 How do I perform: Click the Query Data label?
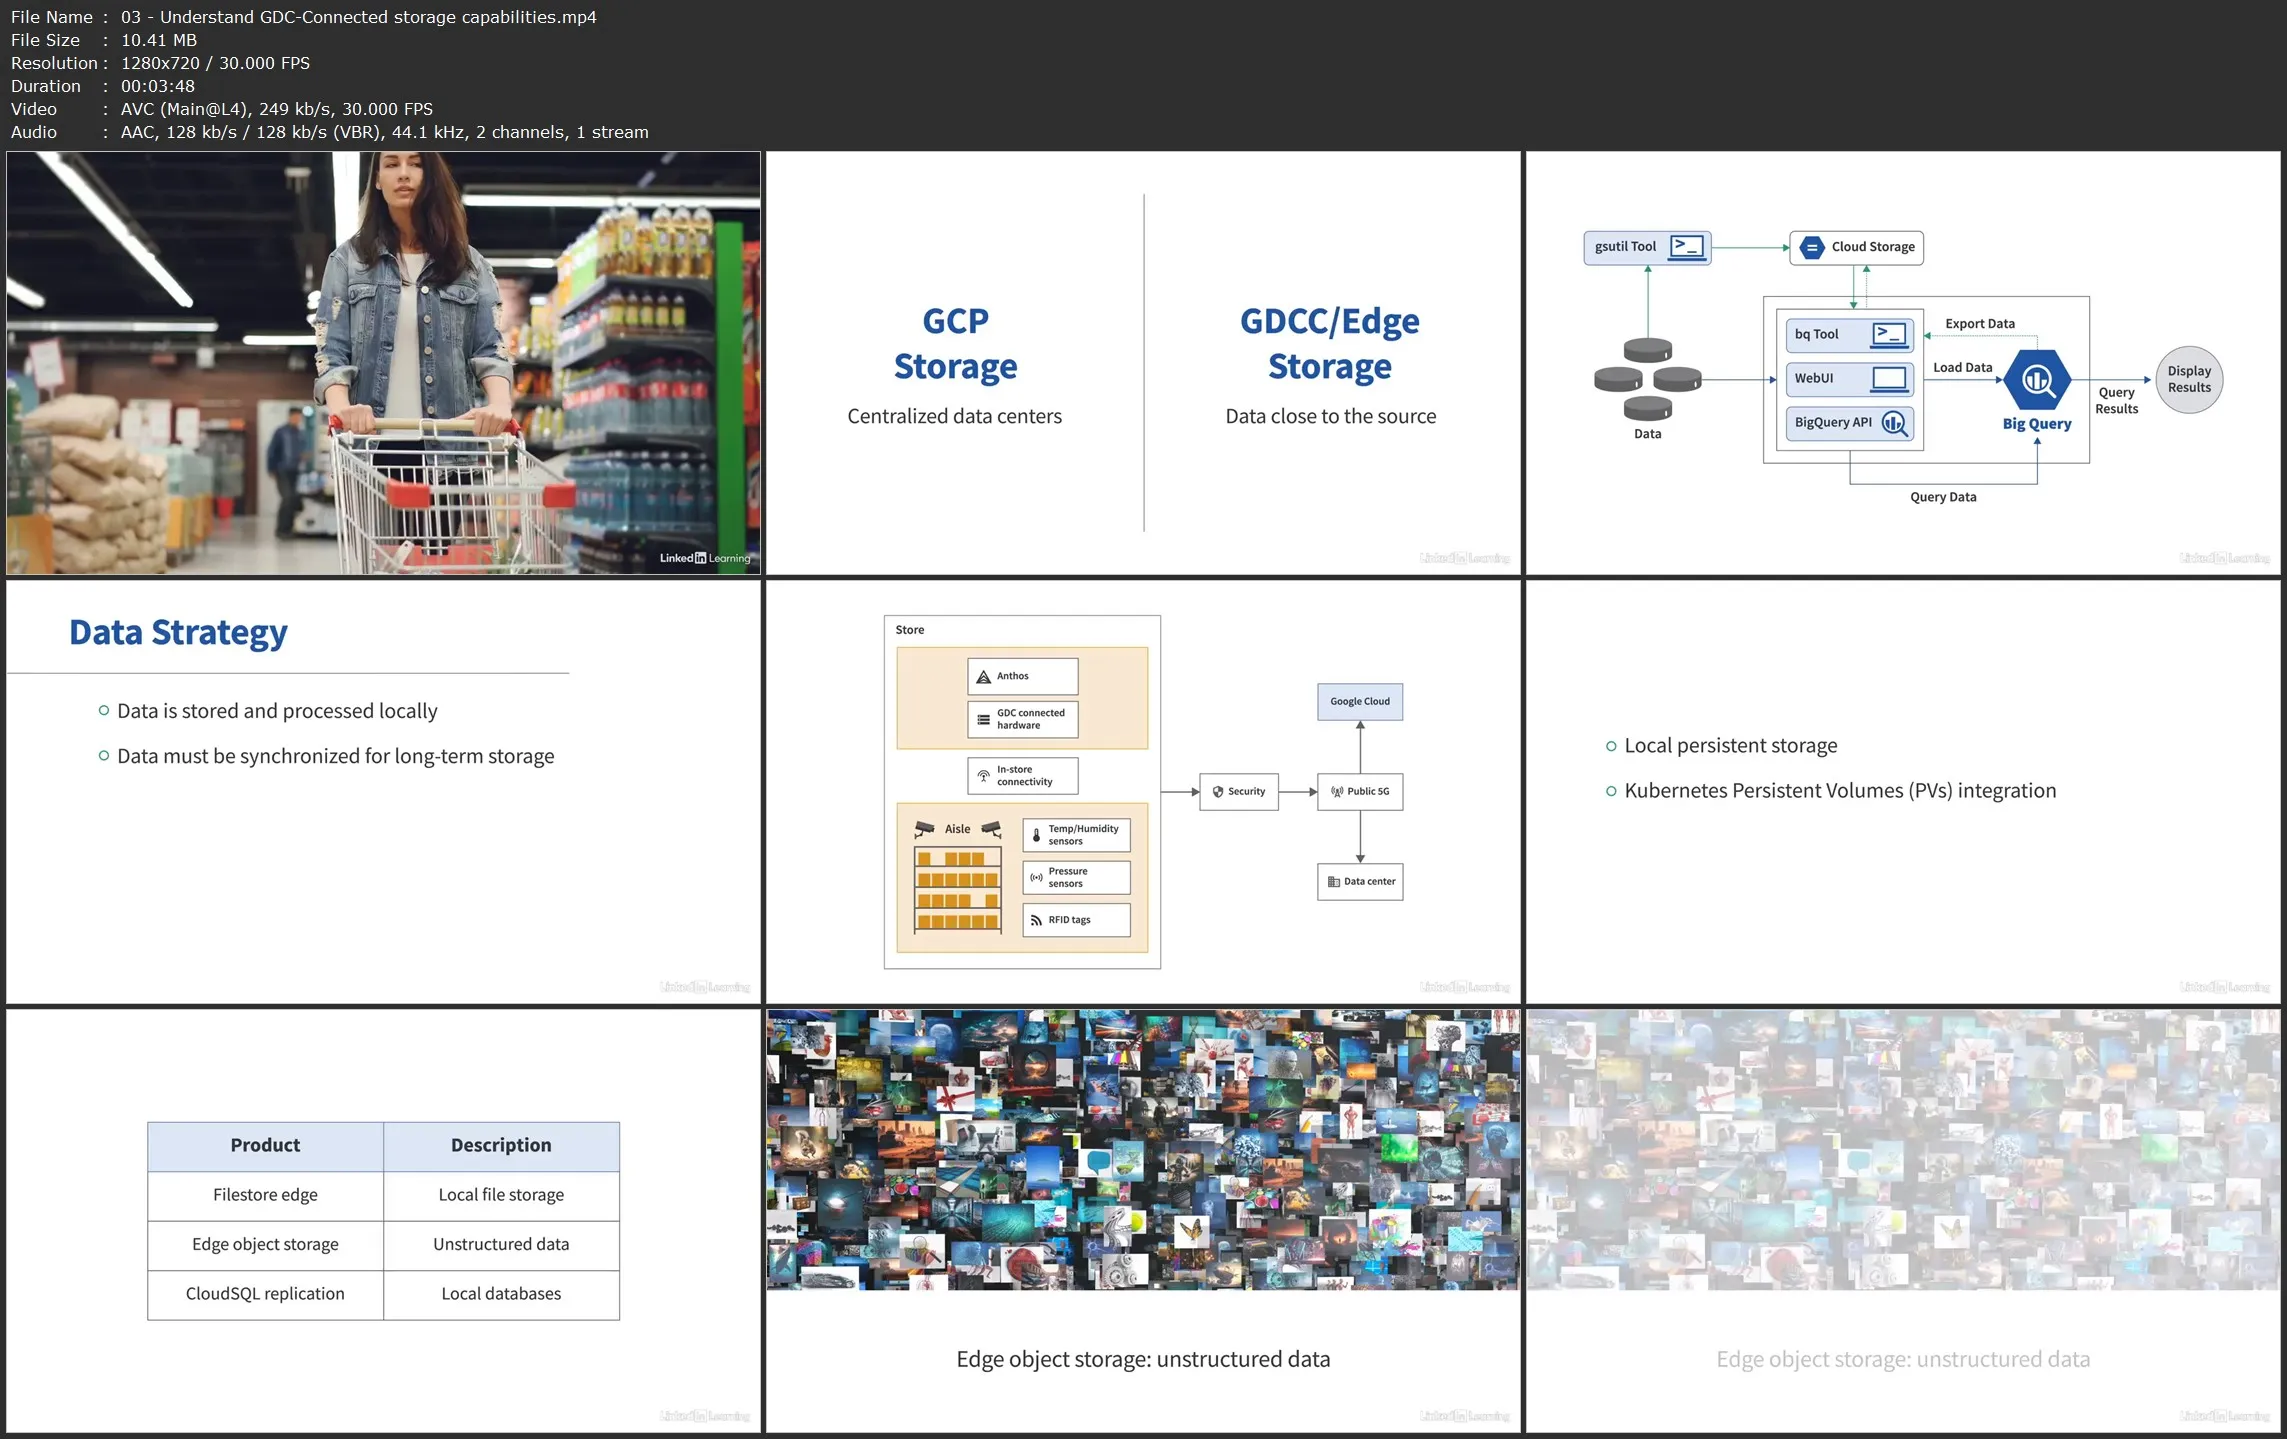[1943, 497]
